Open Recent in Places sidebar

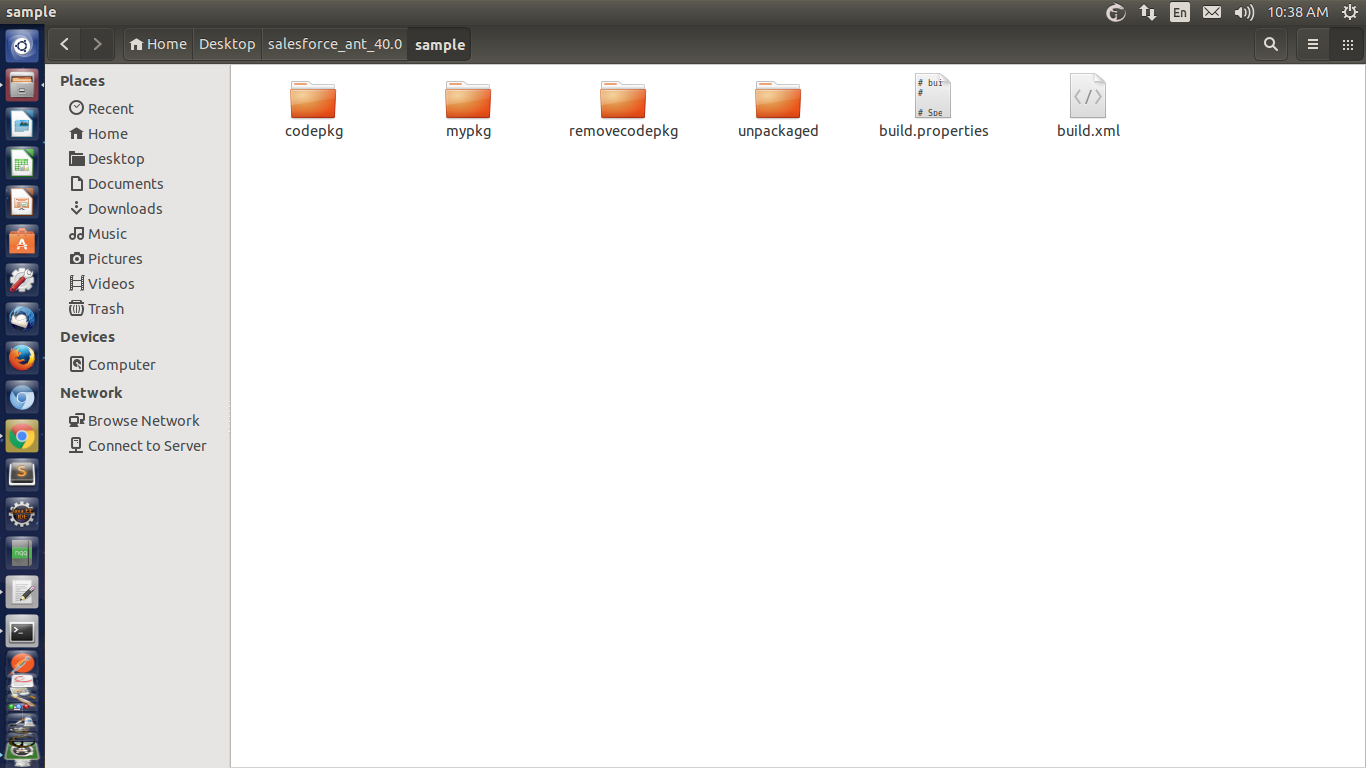(x=110, y=109)
